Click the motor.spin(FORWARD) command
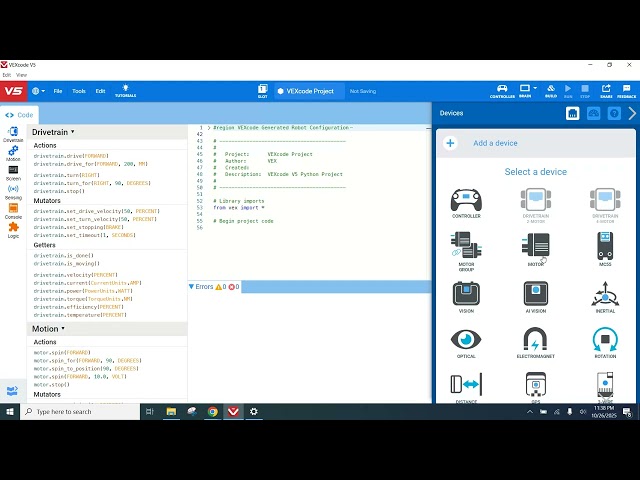Screen dimensions: 640x480 [62, 353]
